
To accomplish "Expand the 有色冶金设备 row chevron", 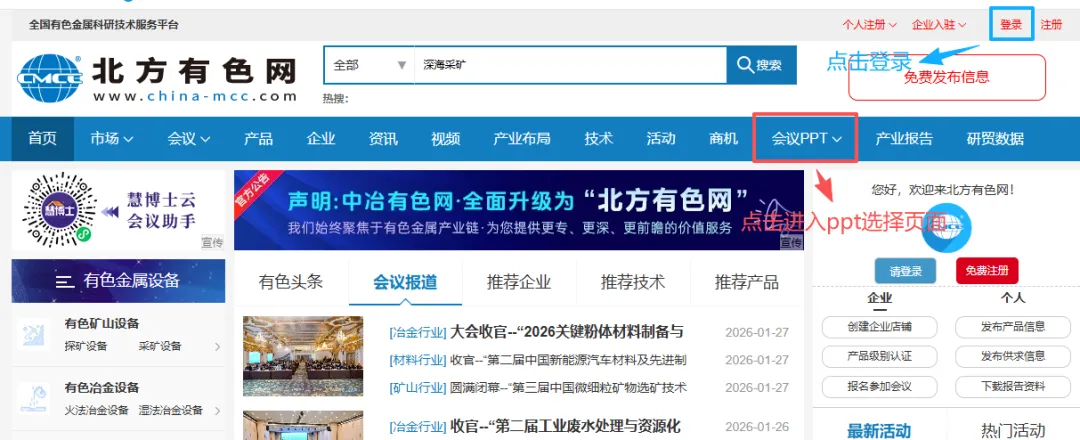I will [x=218, y=410].
